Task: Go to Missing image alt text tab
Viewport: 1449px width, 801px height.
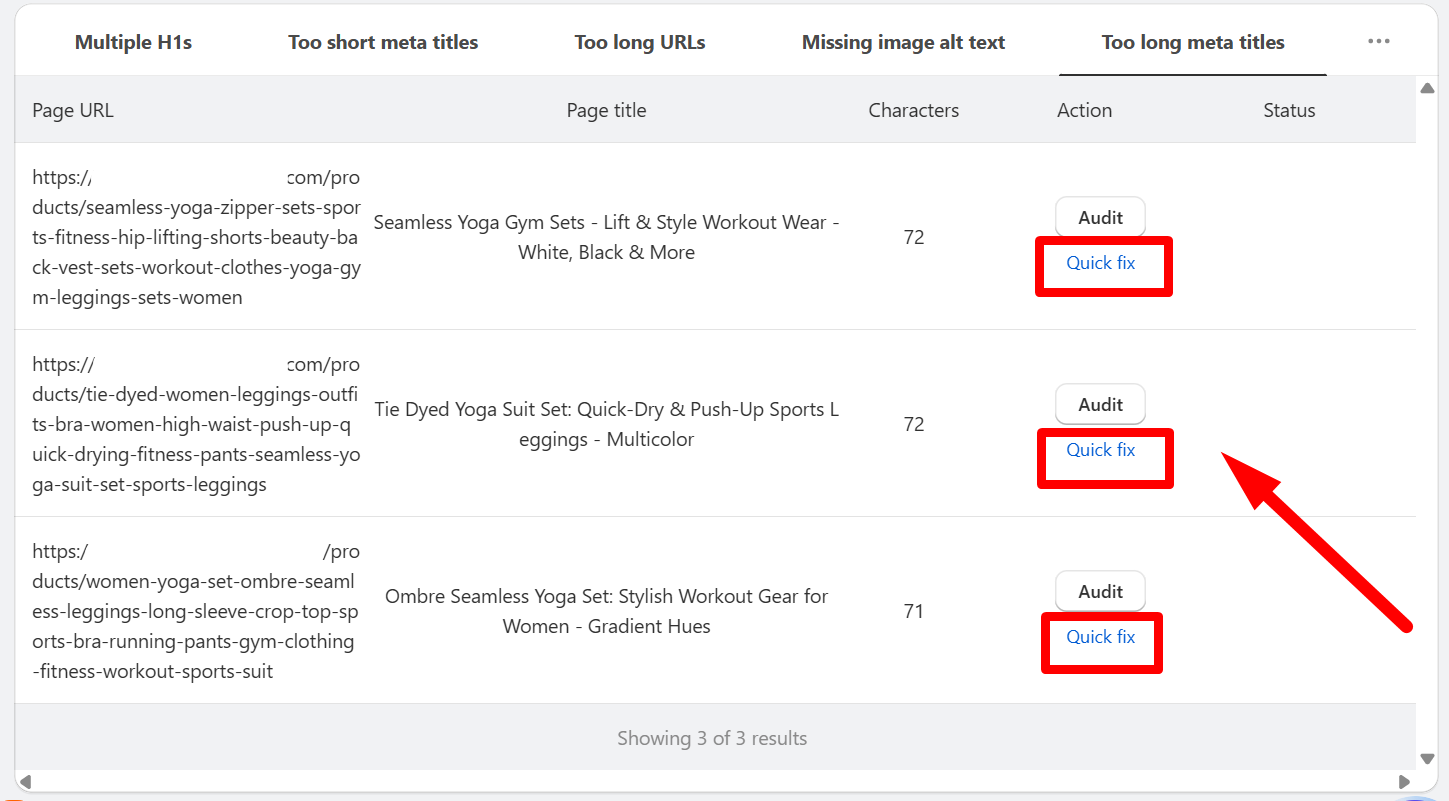Action: coord(903,42)
